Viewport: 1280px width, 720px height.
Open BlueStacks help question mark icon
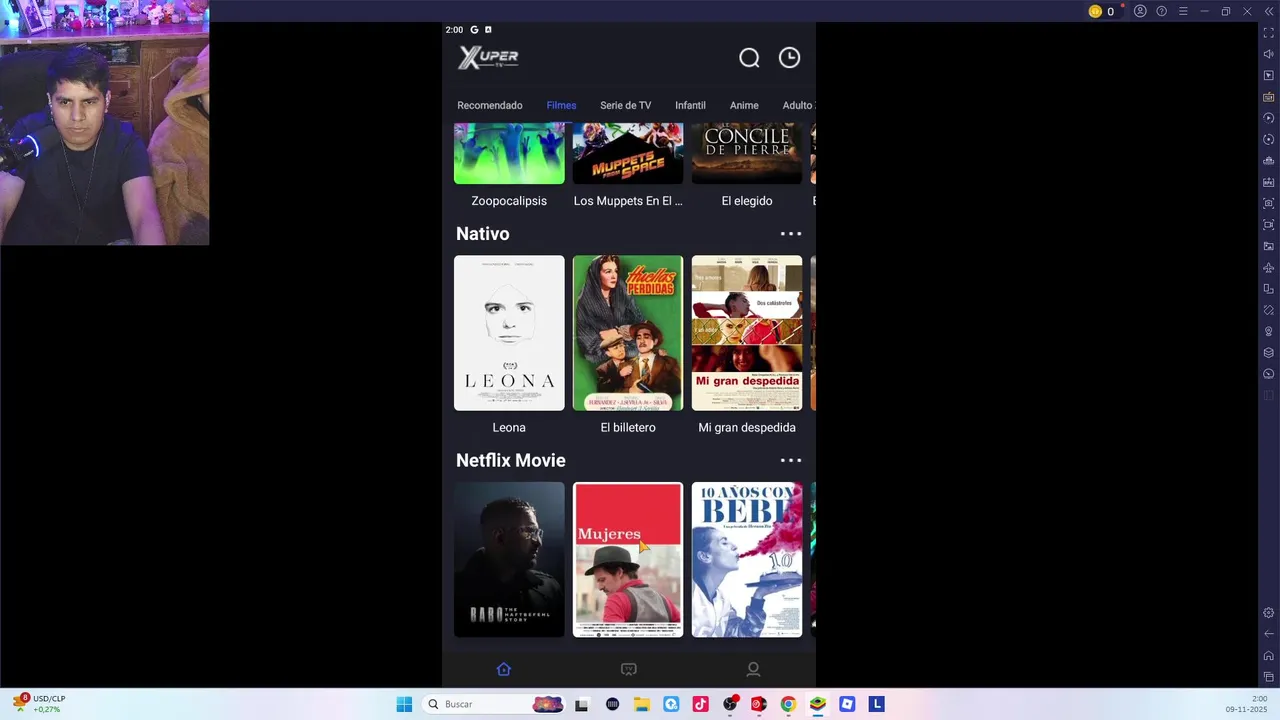(x=1161, y=11)
